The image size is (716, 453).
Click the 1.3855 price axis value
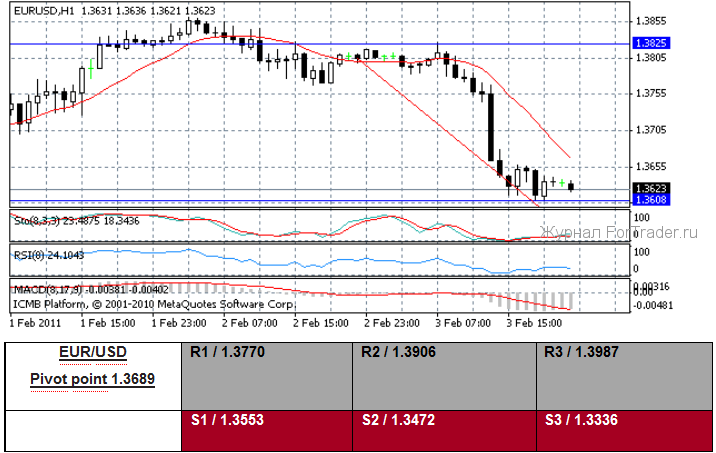[x=651, y=21]
